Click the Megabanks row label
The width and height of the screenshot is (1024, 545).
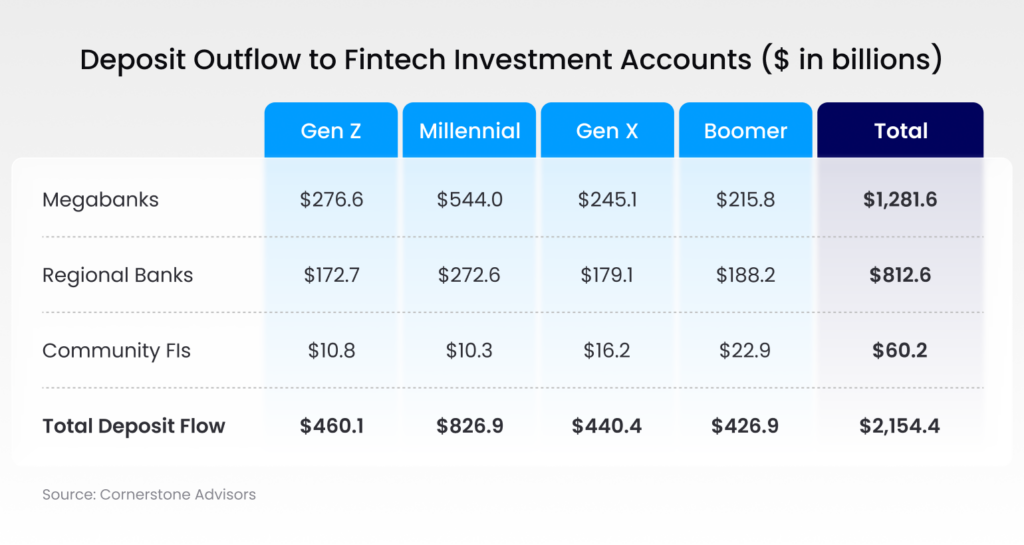[x=100, y=200]
